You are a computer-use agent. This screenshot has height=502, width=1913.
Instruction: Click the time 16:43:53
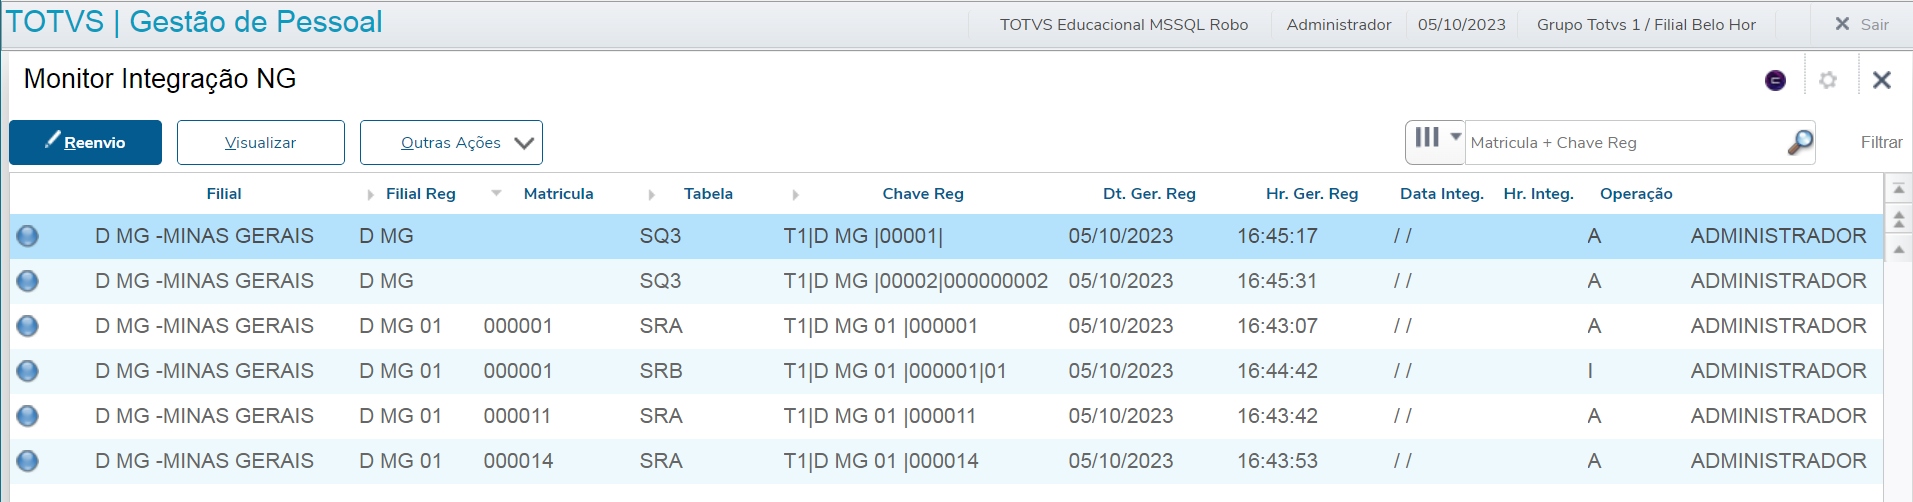(1277, 461)
